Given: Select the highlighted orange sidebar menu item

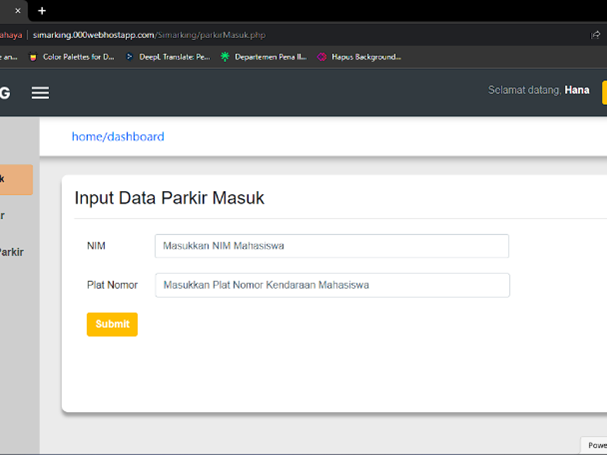Looking at the screenshot, I should pyautogui.click(x=16, y=180).
